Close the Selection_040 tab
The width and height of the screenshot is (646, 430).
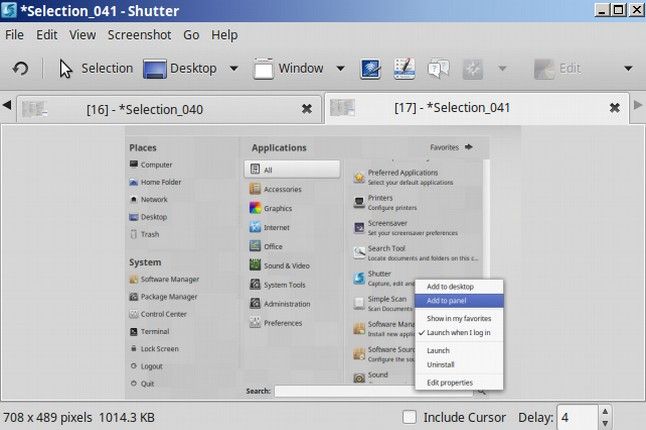point(307,109)
